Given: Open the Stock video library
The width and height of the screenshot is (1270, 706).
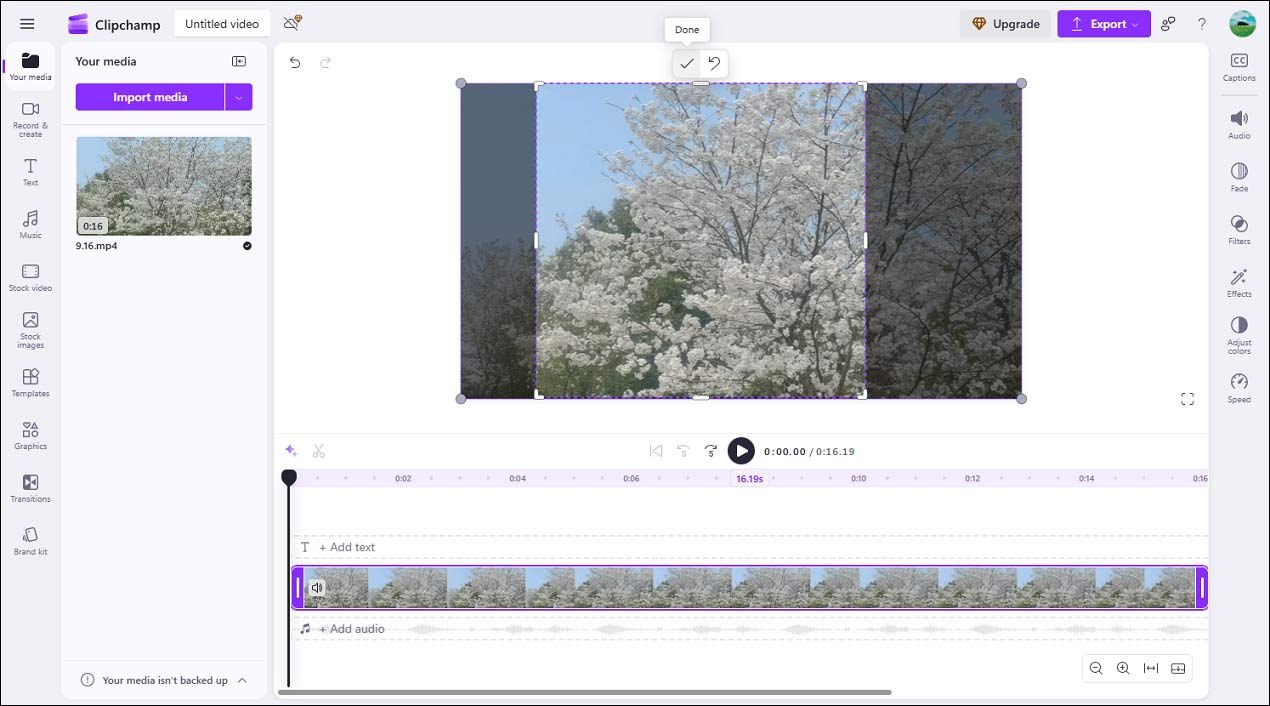Looking at the screenshot, I should (30, 276).
